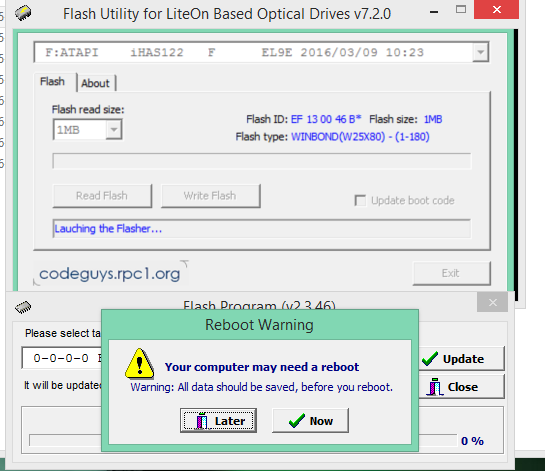Close the Flash Program window
Image resolution: width=545 pixels, height=471 pixels.
tap(492, 302)
